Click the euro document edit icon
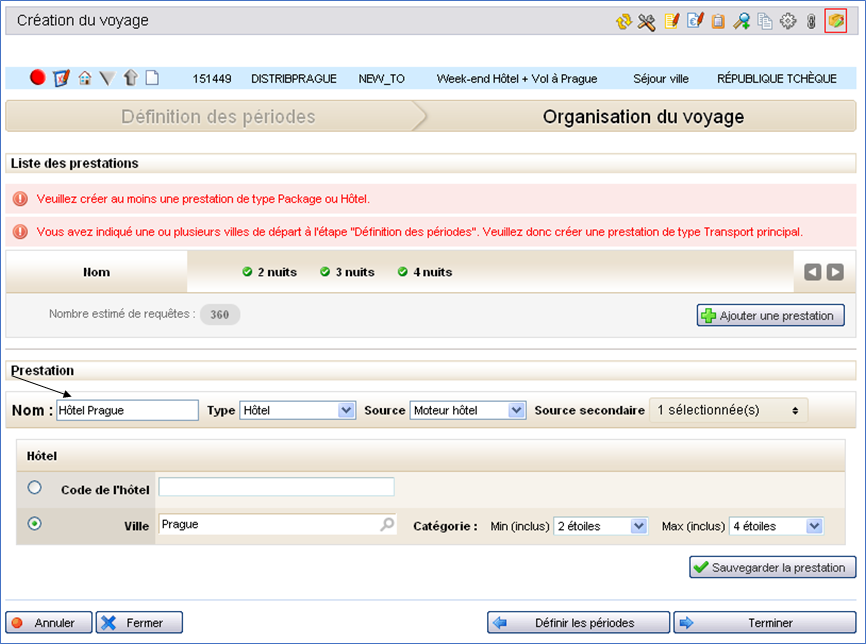Screen dimensions: 866x644 coord(695,21)
